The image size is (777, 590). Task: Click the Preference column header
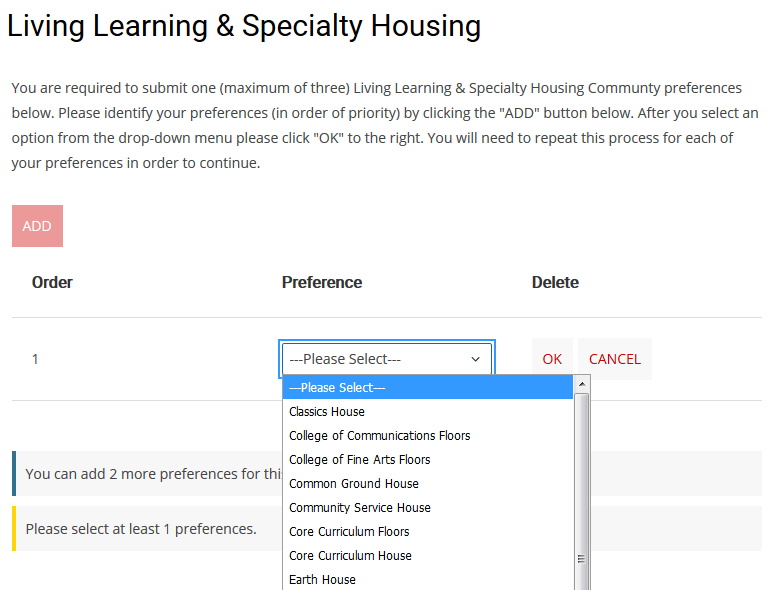(x=321, y=283)
